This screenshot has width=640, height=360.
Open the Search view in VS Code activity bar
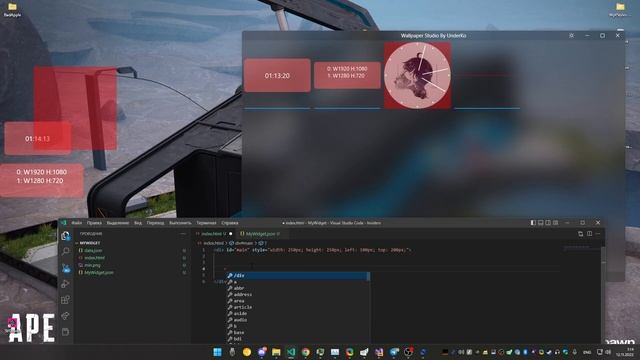[x=65, y=252]
